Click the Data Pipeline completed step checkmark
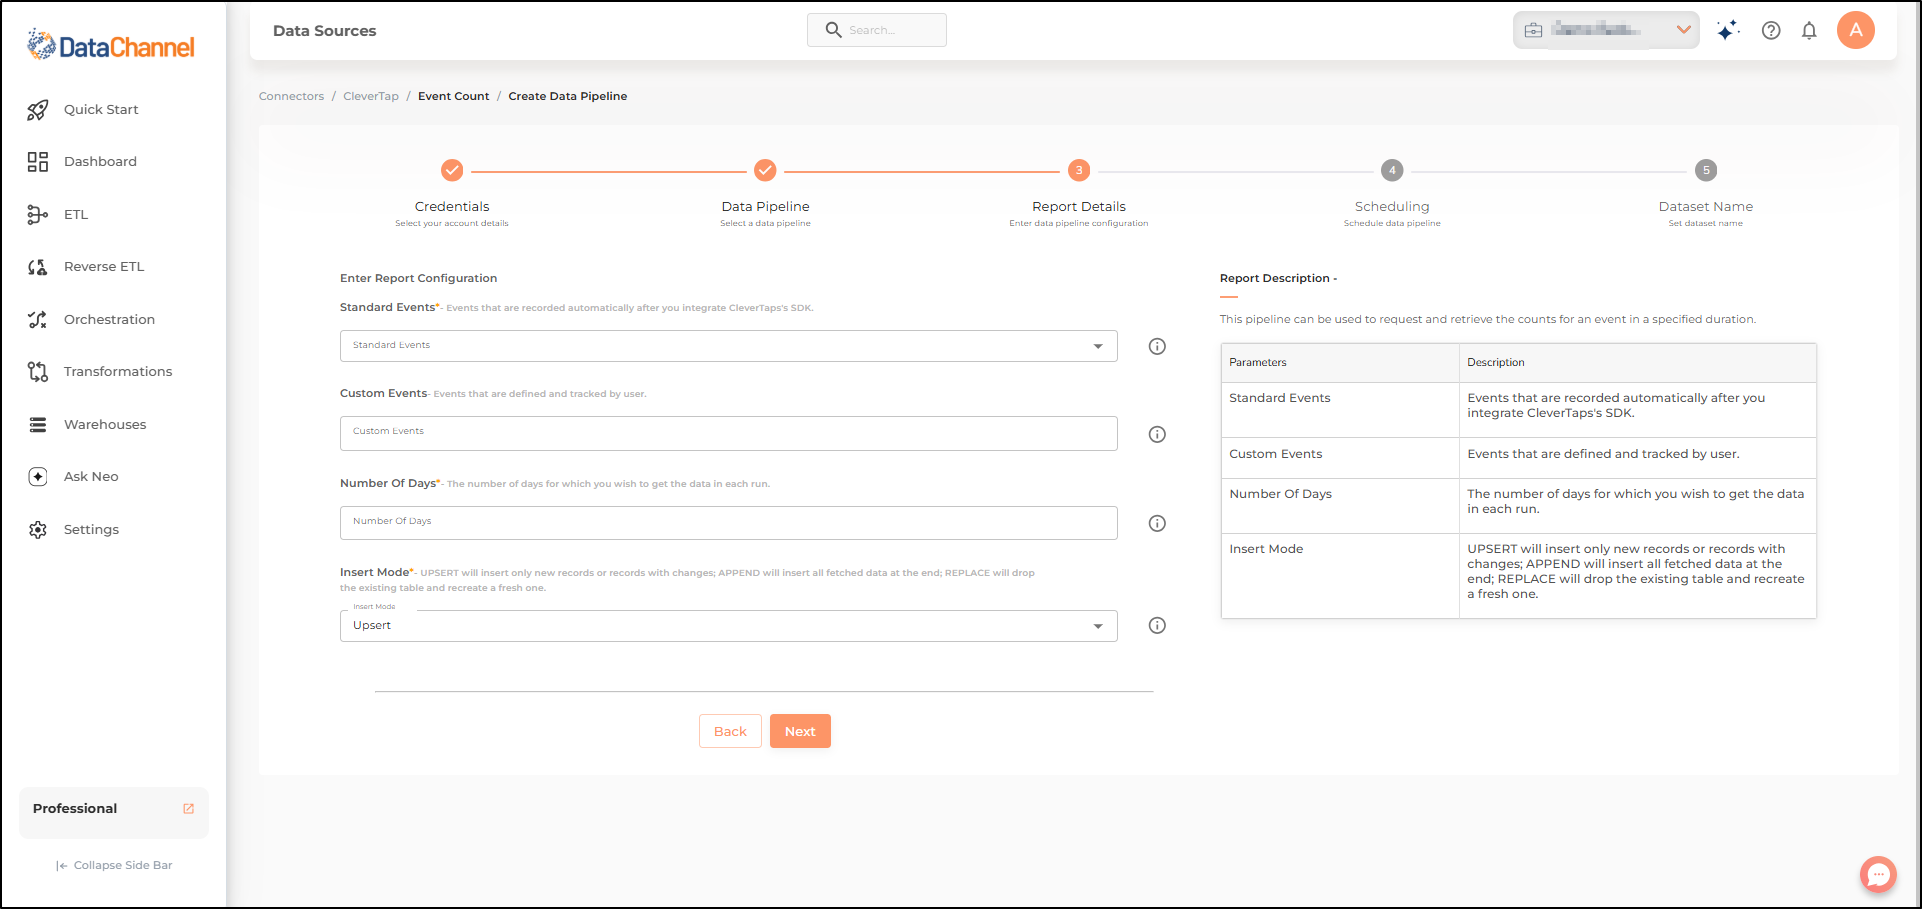 pos(765,170)
